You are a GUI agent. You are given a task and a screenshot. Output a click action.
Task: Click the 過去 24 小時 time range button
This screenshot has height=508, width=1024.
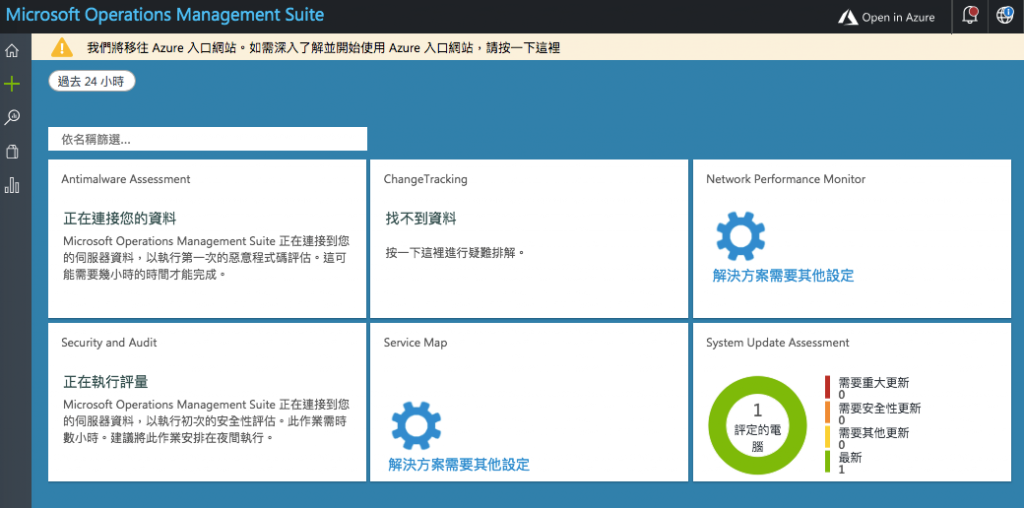click(91, 82)
